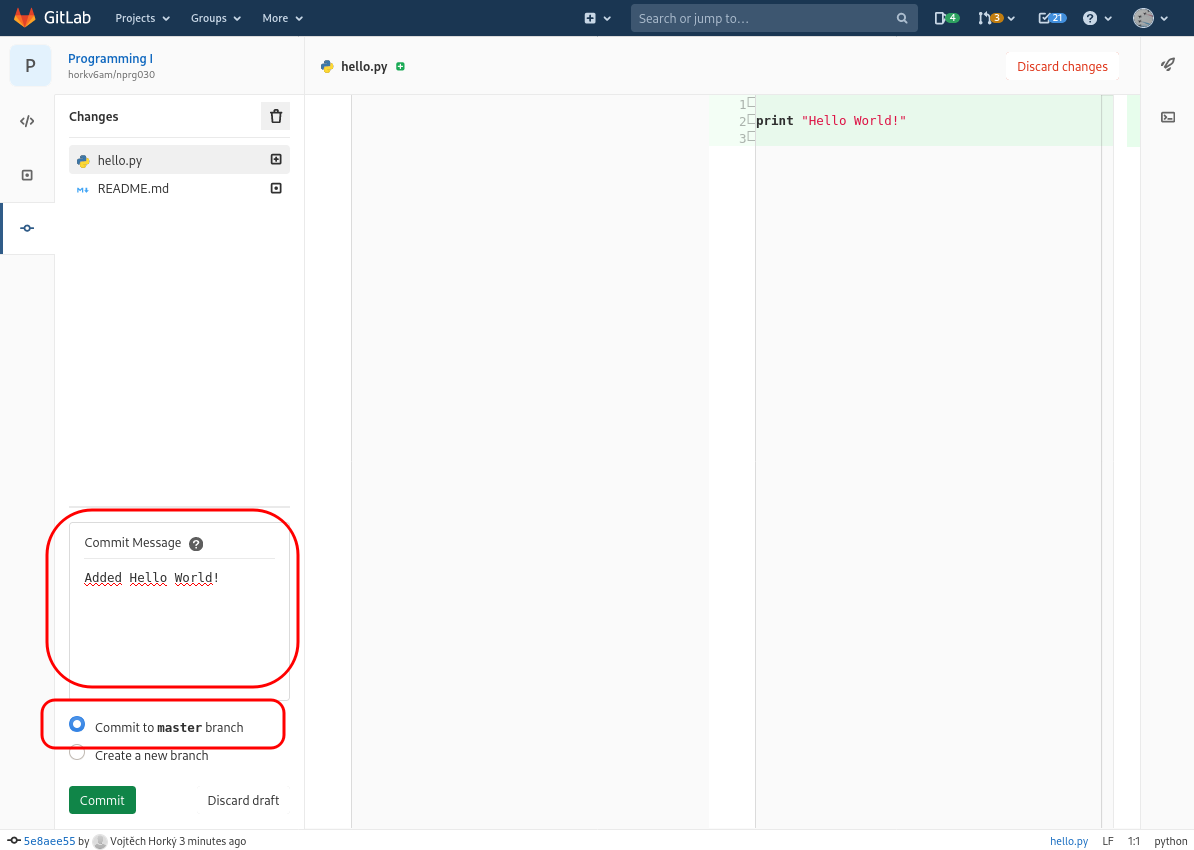Select hello.py in the Changes list
Viewport: 1194px width, 850px height.
click(120, 160)
